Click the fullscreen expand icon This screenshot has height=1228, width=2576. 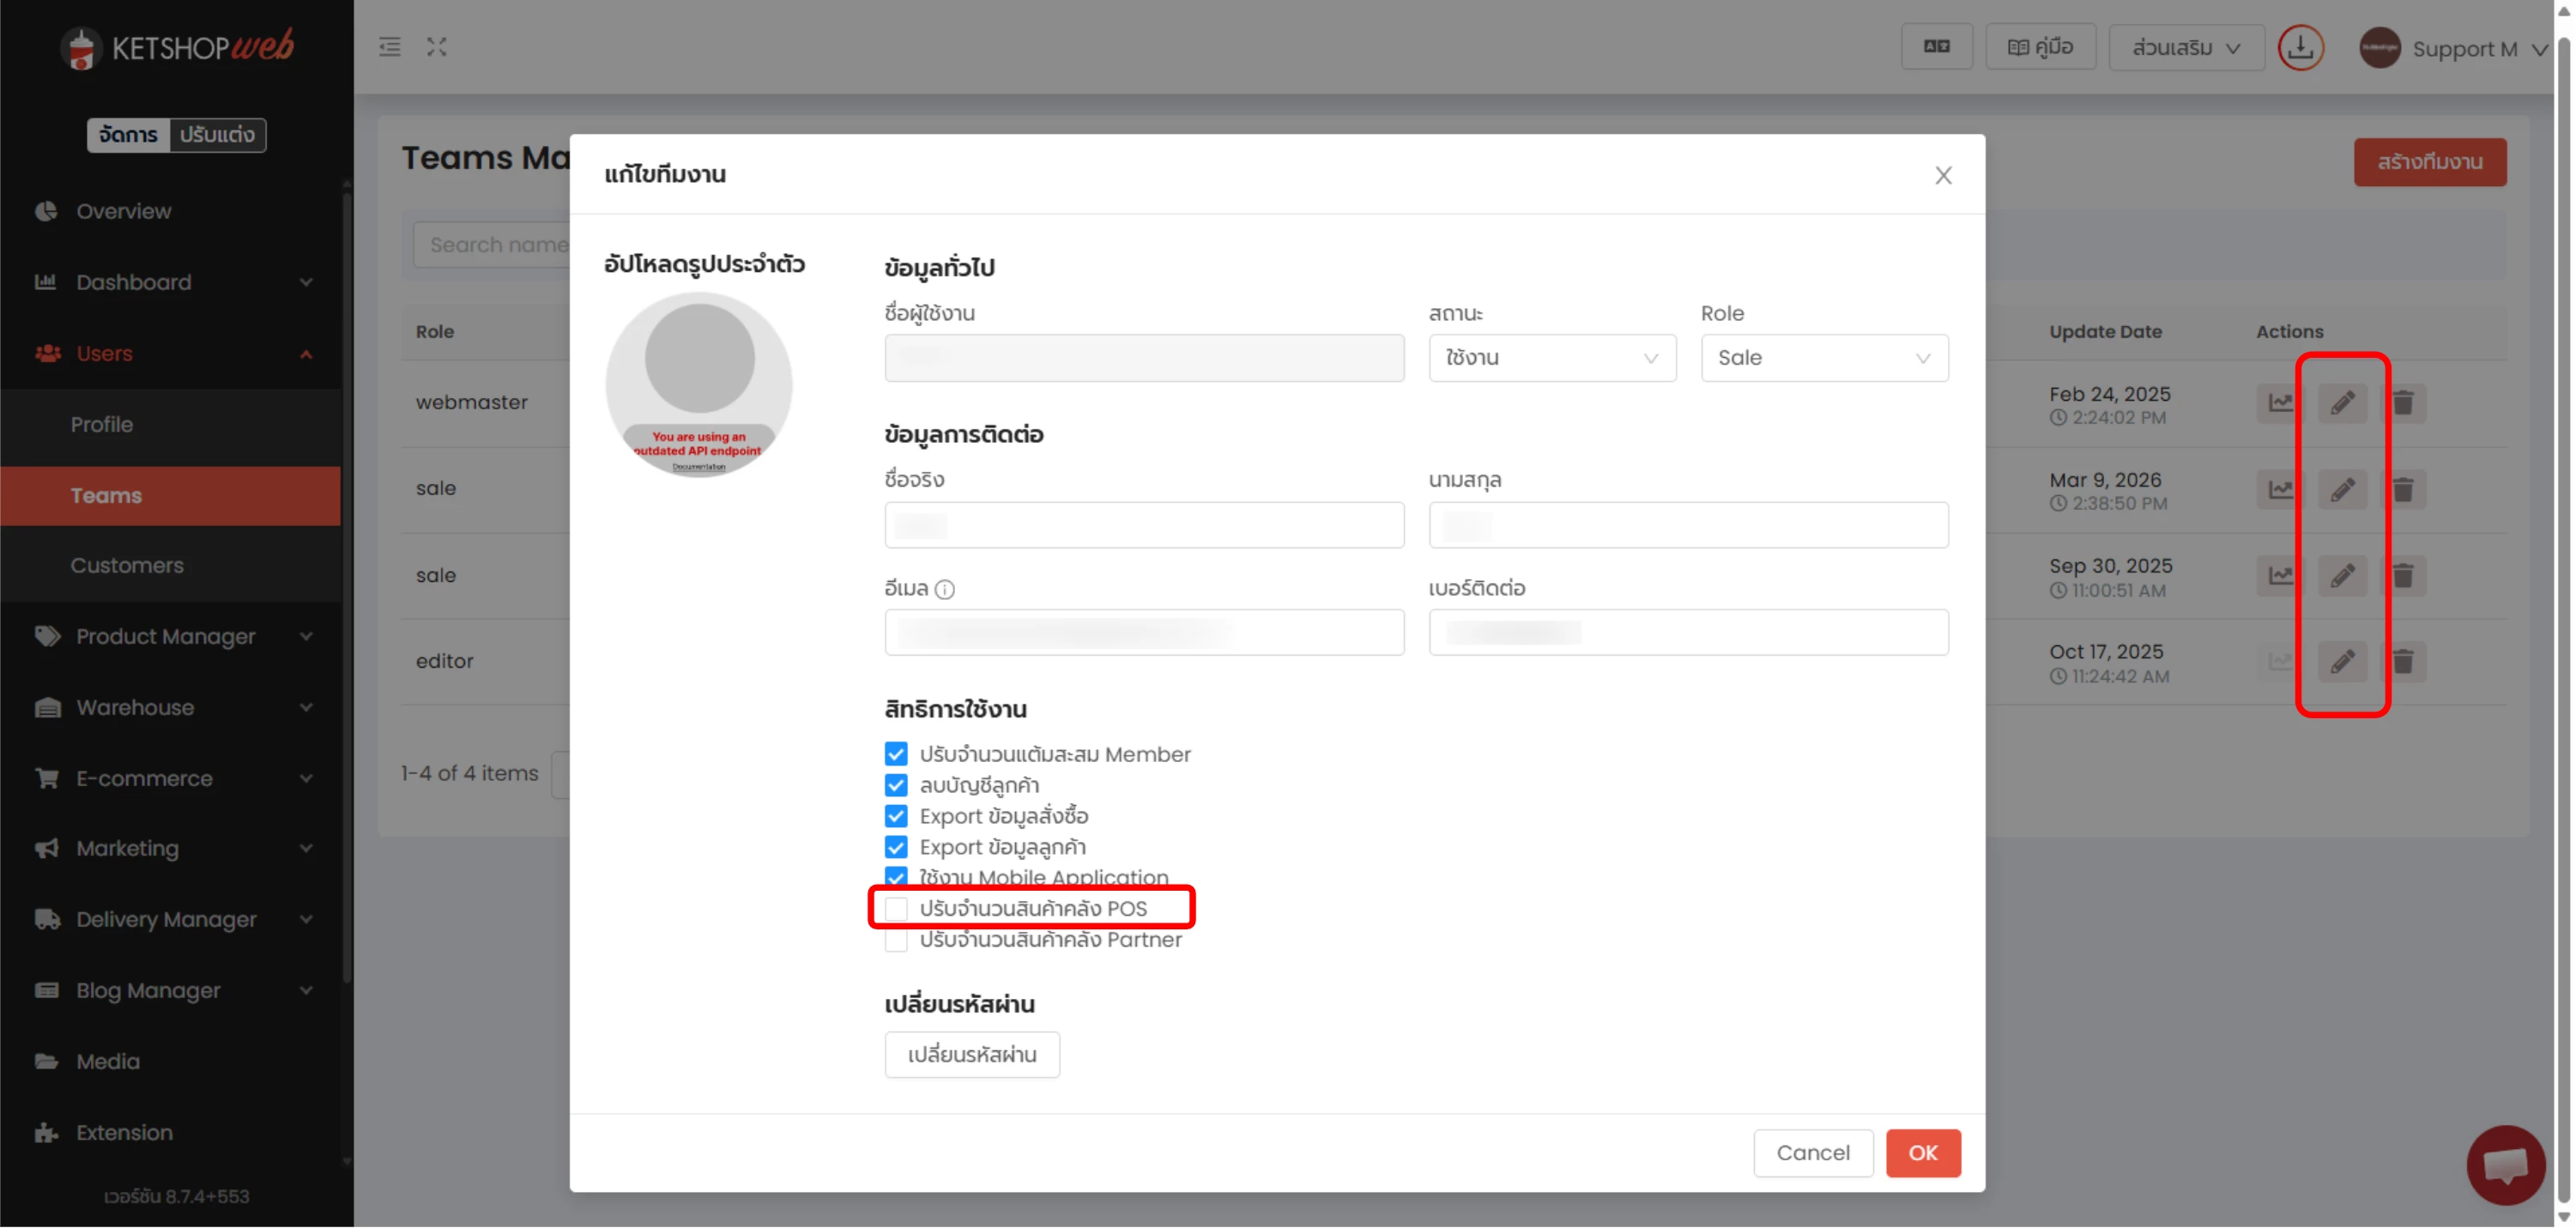[x=436, y=47]
